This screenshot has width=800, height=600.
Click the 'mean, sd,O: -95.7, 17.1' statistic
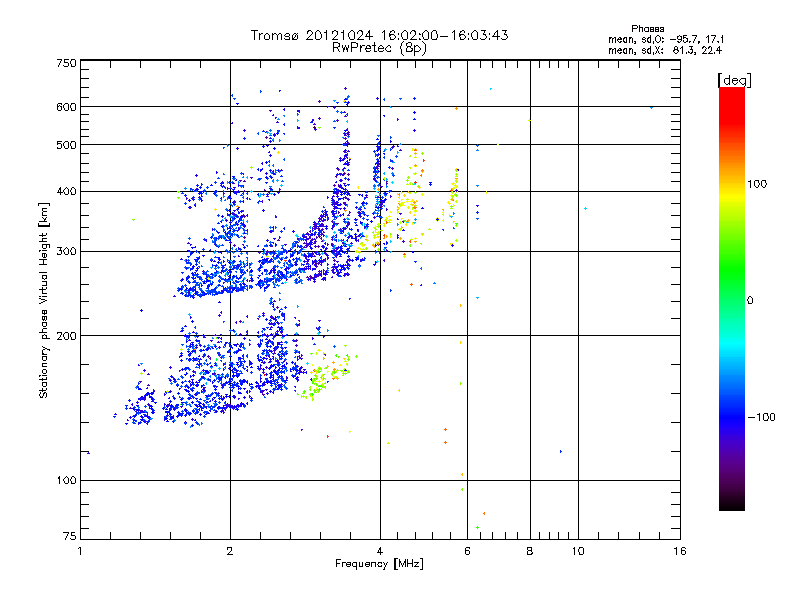[666, 39]
